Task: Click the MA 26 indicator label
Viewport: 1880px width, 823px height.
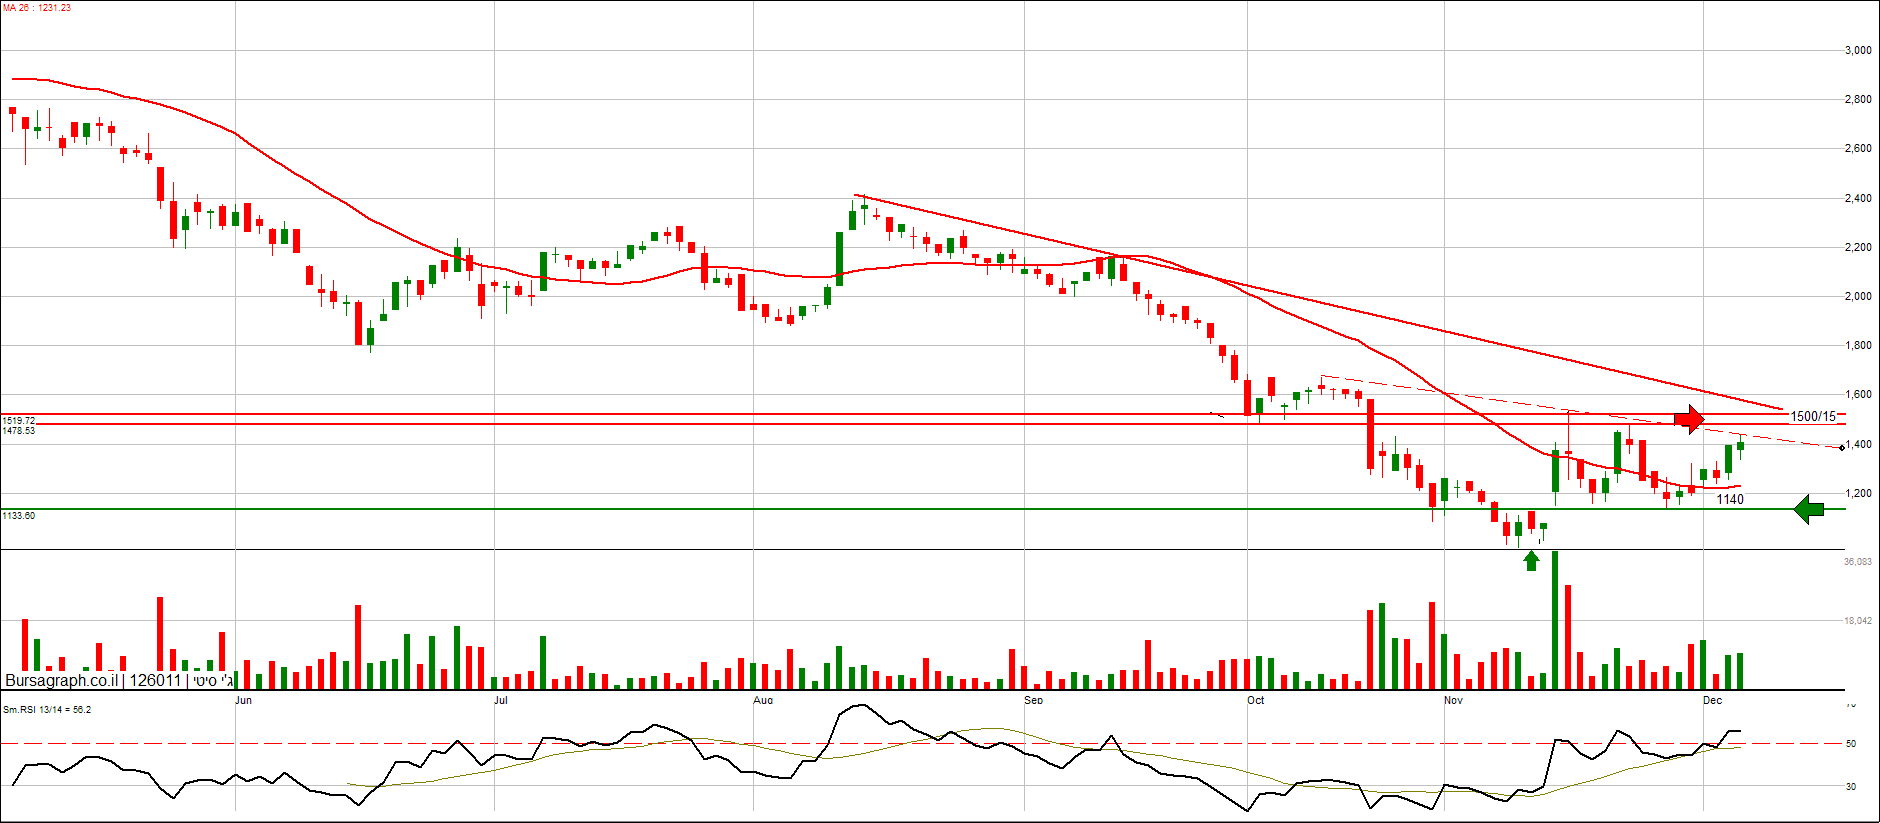Action: coord(37,8)
